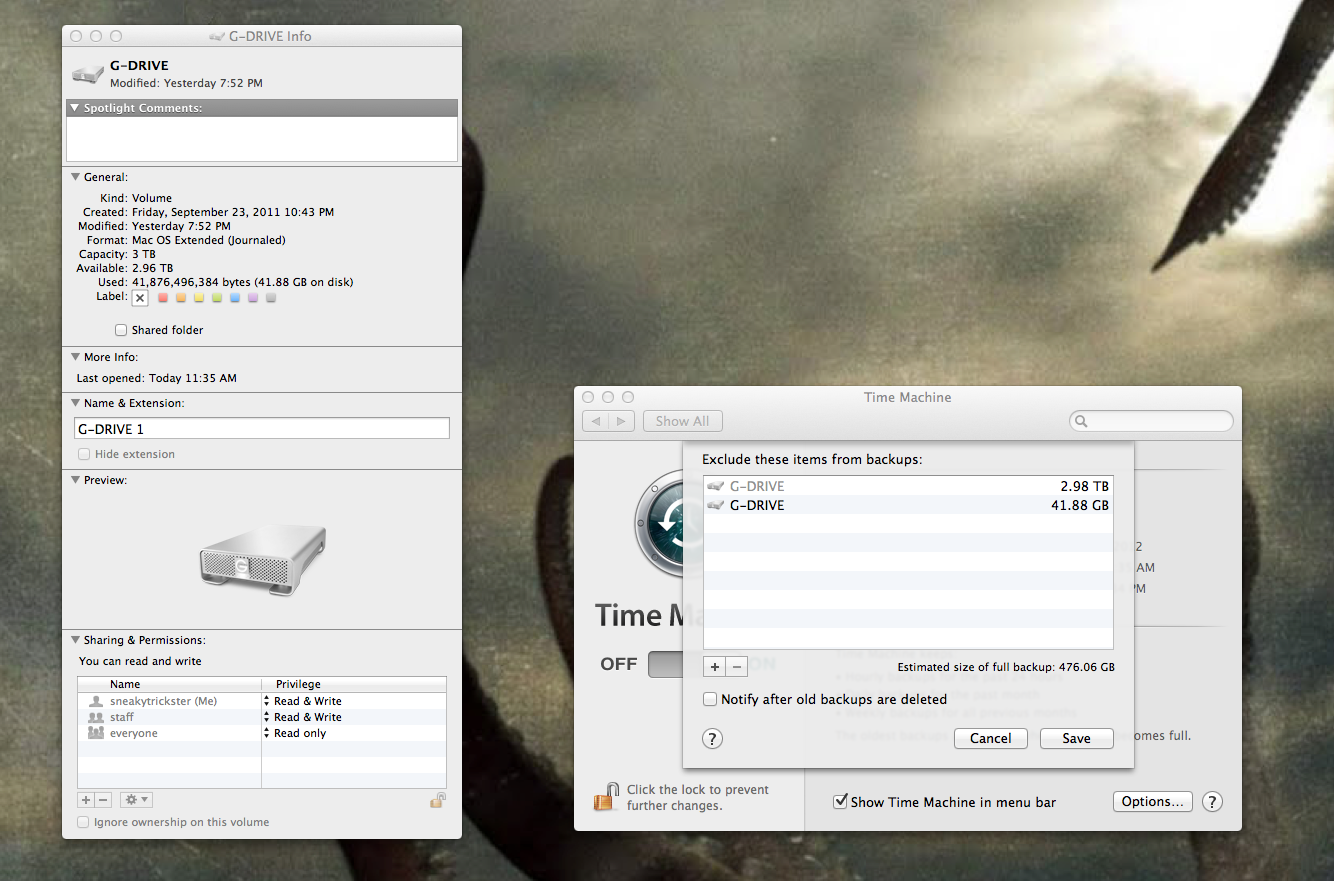Image resolution: width=1334 pixels, height=881 pixels.
Task: Go back in System Preferences
Action: [595, 421]
